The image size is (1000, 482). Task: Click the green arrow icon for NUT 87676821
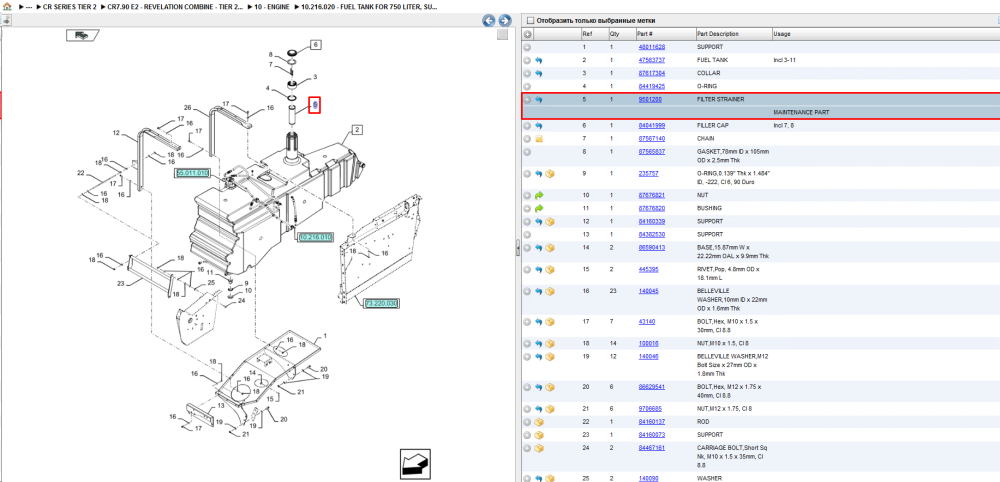pyautogui.click(x=538, y=195)
